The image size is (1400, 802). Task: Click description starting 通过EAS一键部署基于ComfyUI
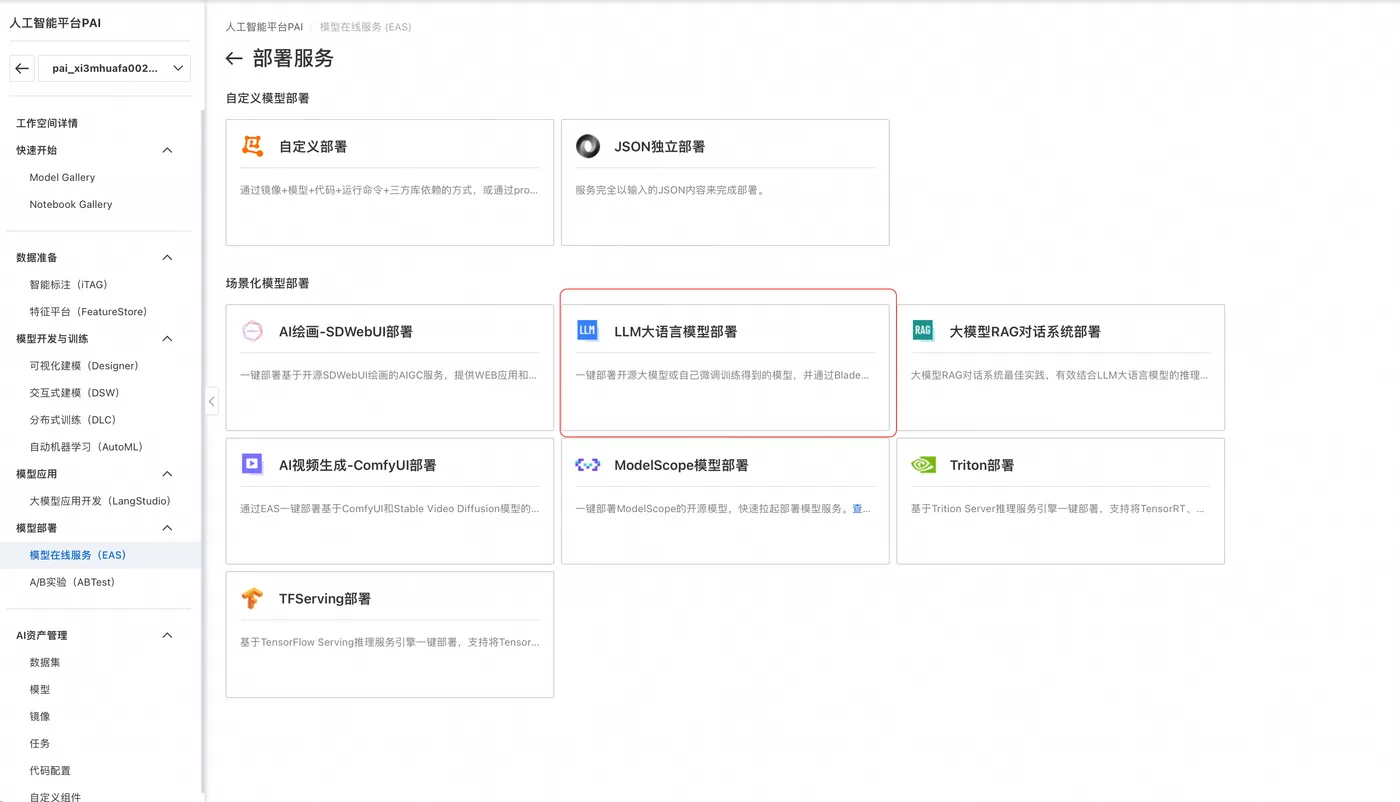[x=389, y=508]
